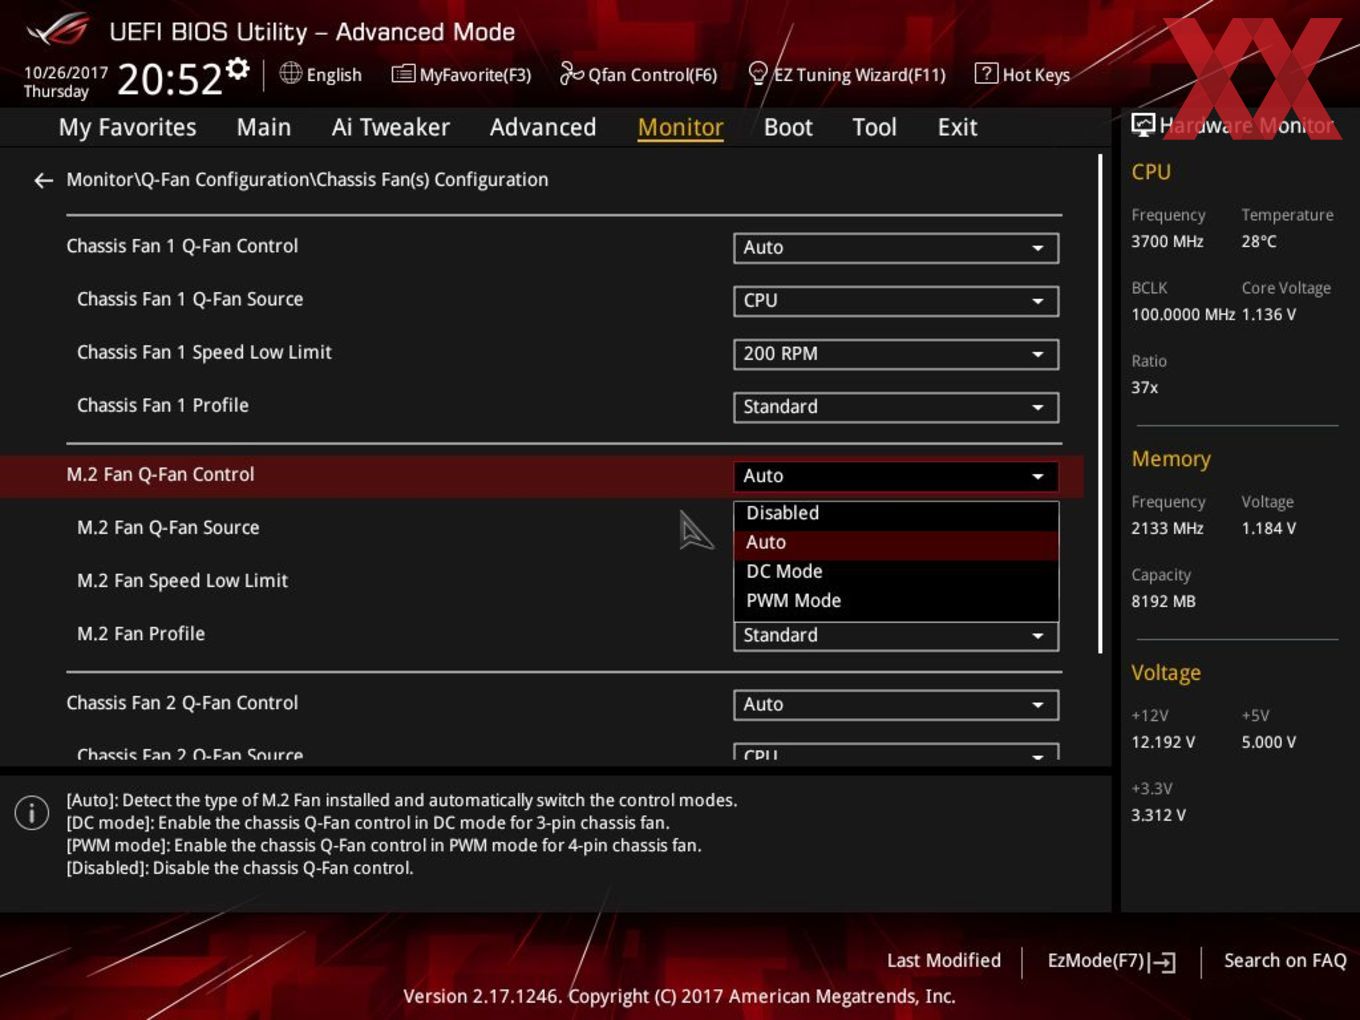This screenshot has height=1020, width=1360.
Task: Click the 20:52 clock display
Action: pyautogui.click(x=169, y=78)
